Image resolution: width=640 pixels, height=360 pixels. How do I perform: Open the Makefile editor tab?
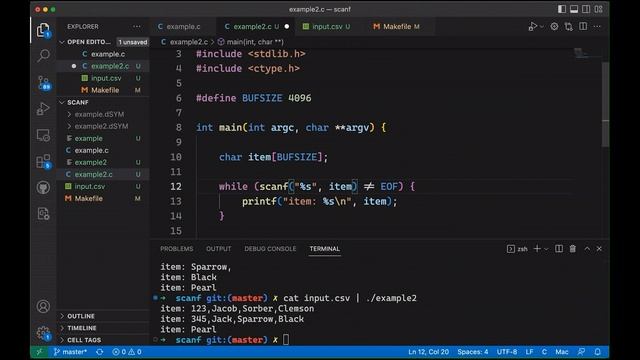point(396,27)
